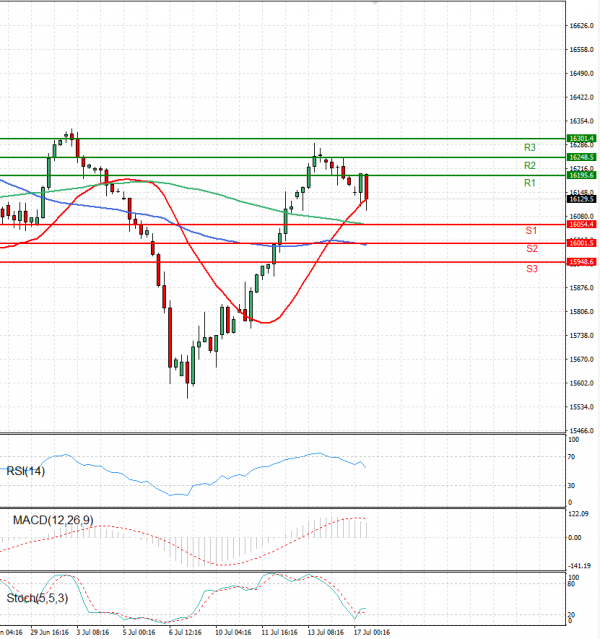
Task: Click the 29 Jun 16:16 time label
Action: [50, 632]
